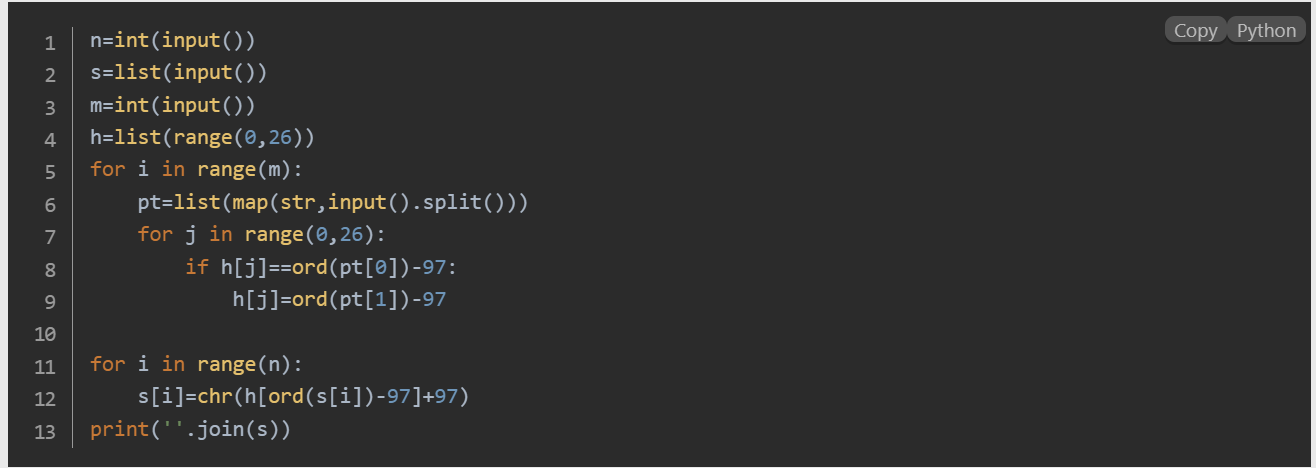Click the n=int(input()) code line

pos(172,41)
